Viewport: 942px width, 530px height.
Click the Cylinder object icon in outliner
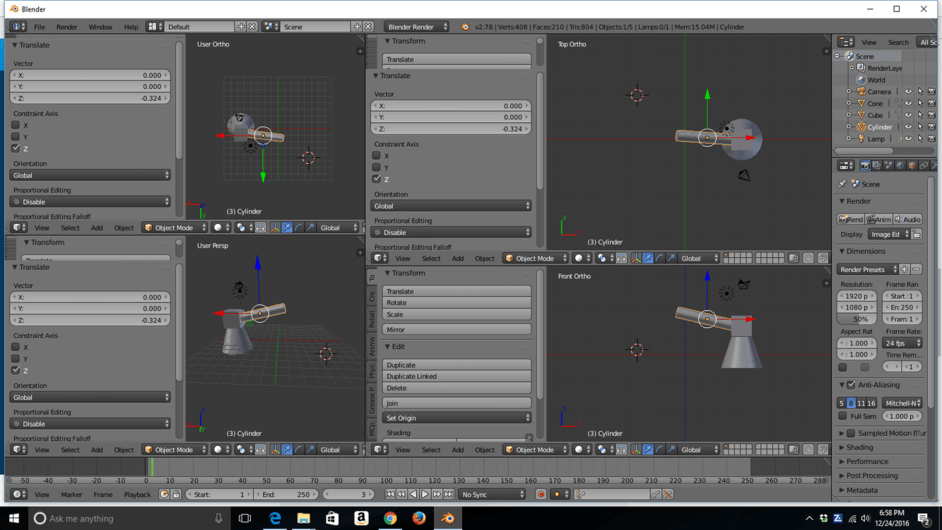click(860, 127)
